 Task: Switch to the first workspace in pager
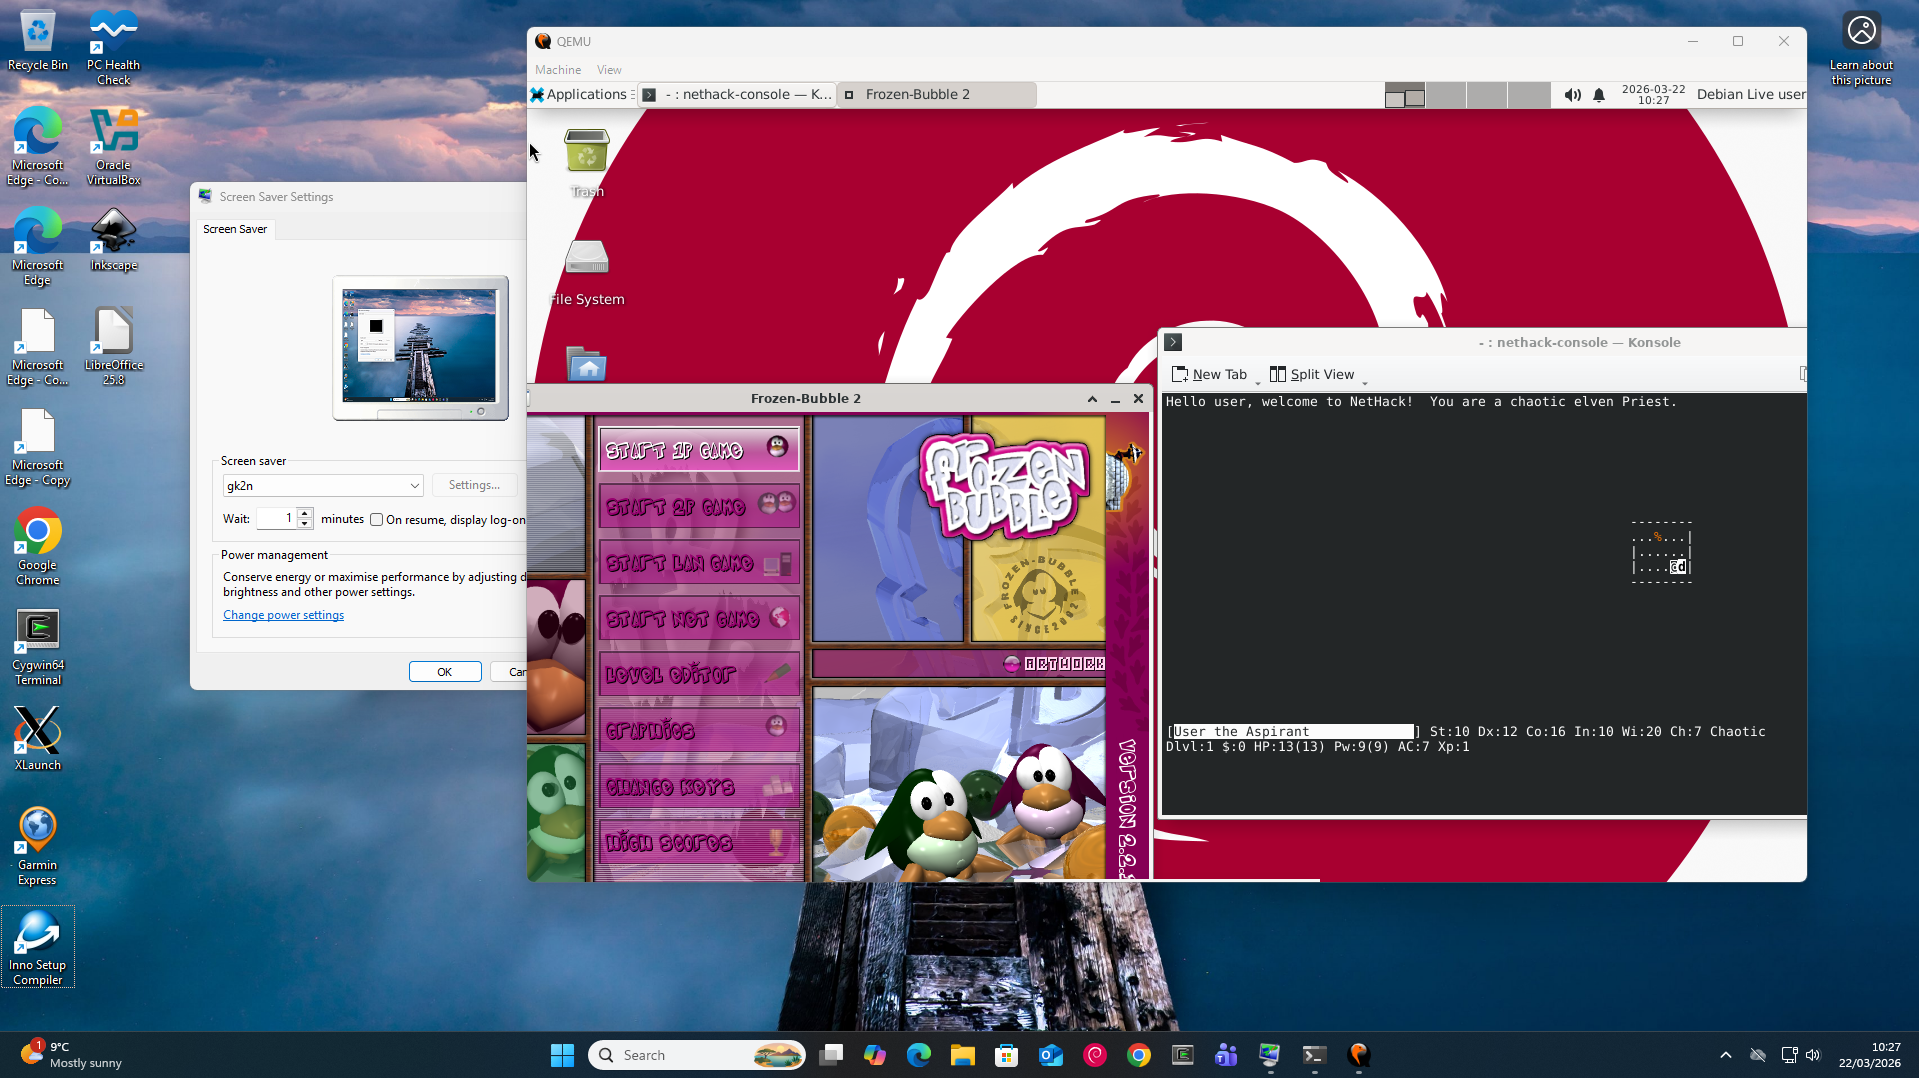(1404, 95)
